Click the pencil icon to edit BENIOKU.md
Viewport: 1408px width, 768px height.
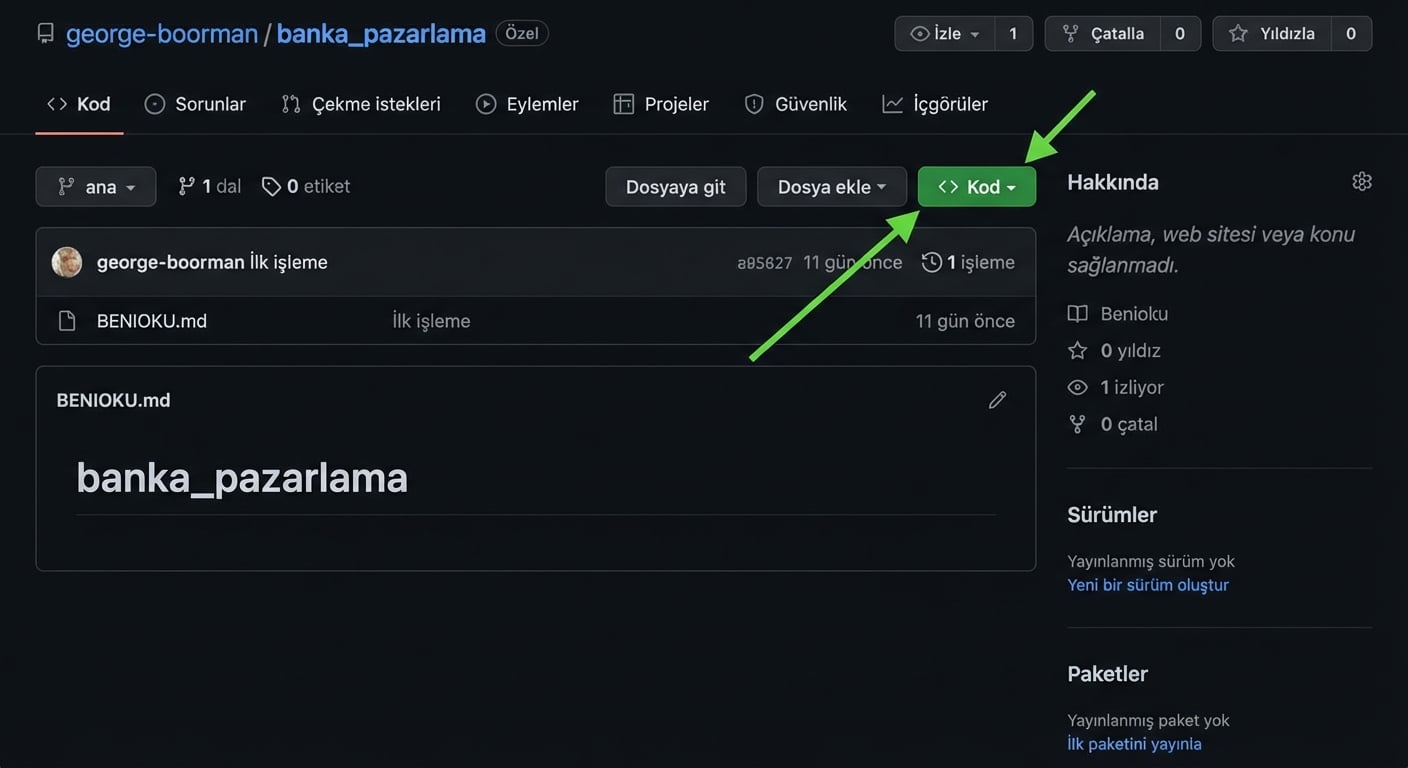click(997, 400)
